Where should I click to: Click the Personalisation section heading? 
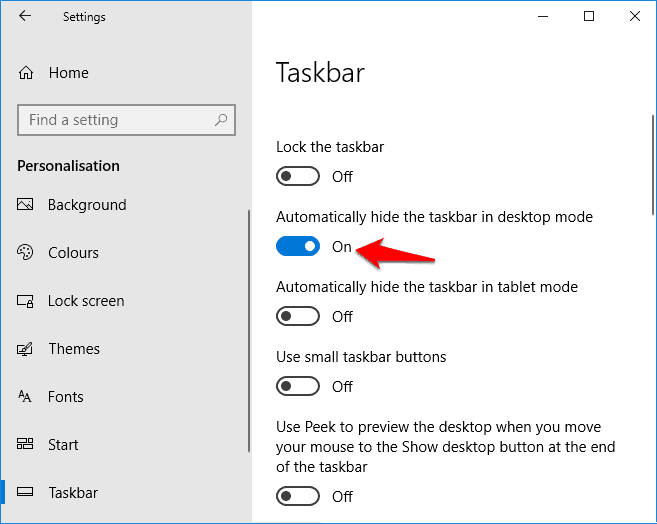tap(68, 166)
